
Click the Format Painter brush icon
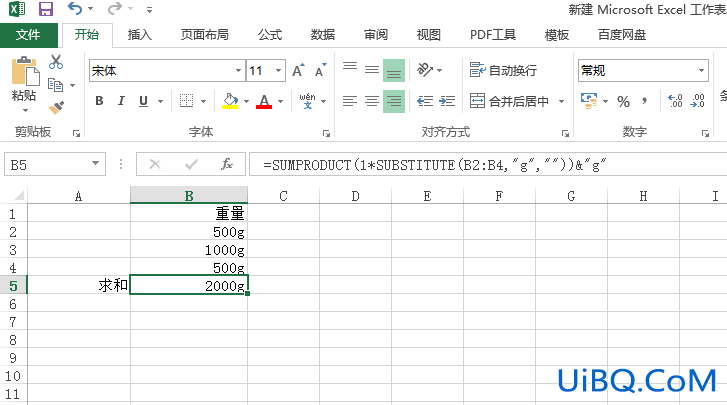click(x=56, y=108)
